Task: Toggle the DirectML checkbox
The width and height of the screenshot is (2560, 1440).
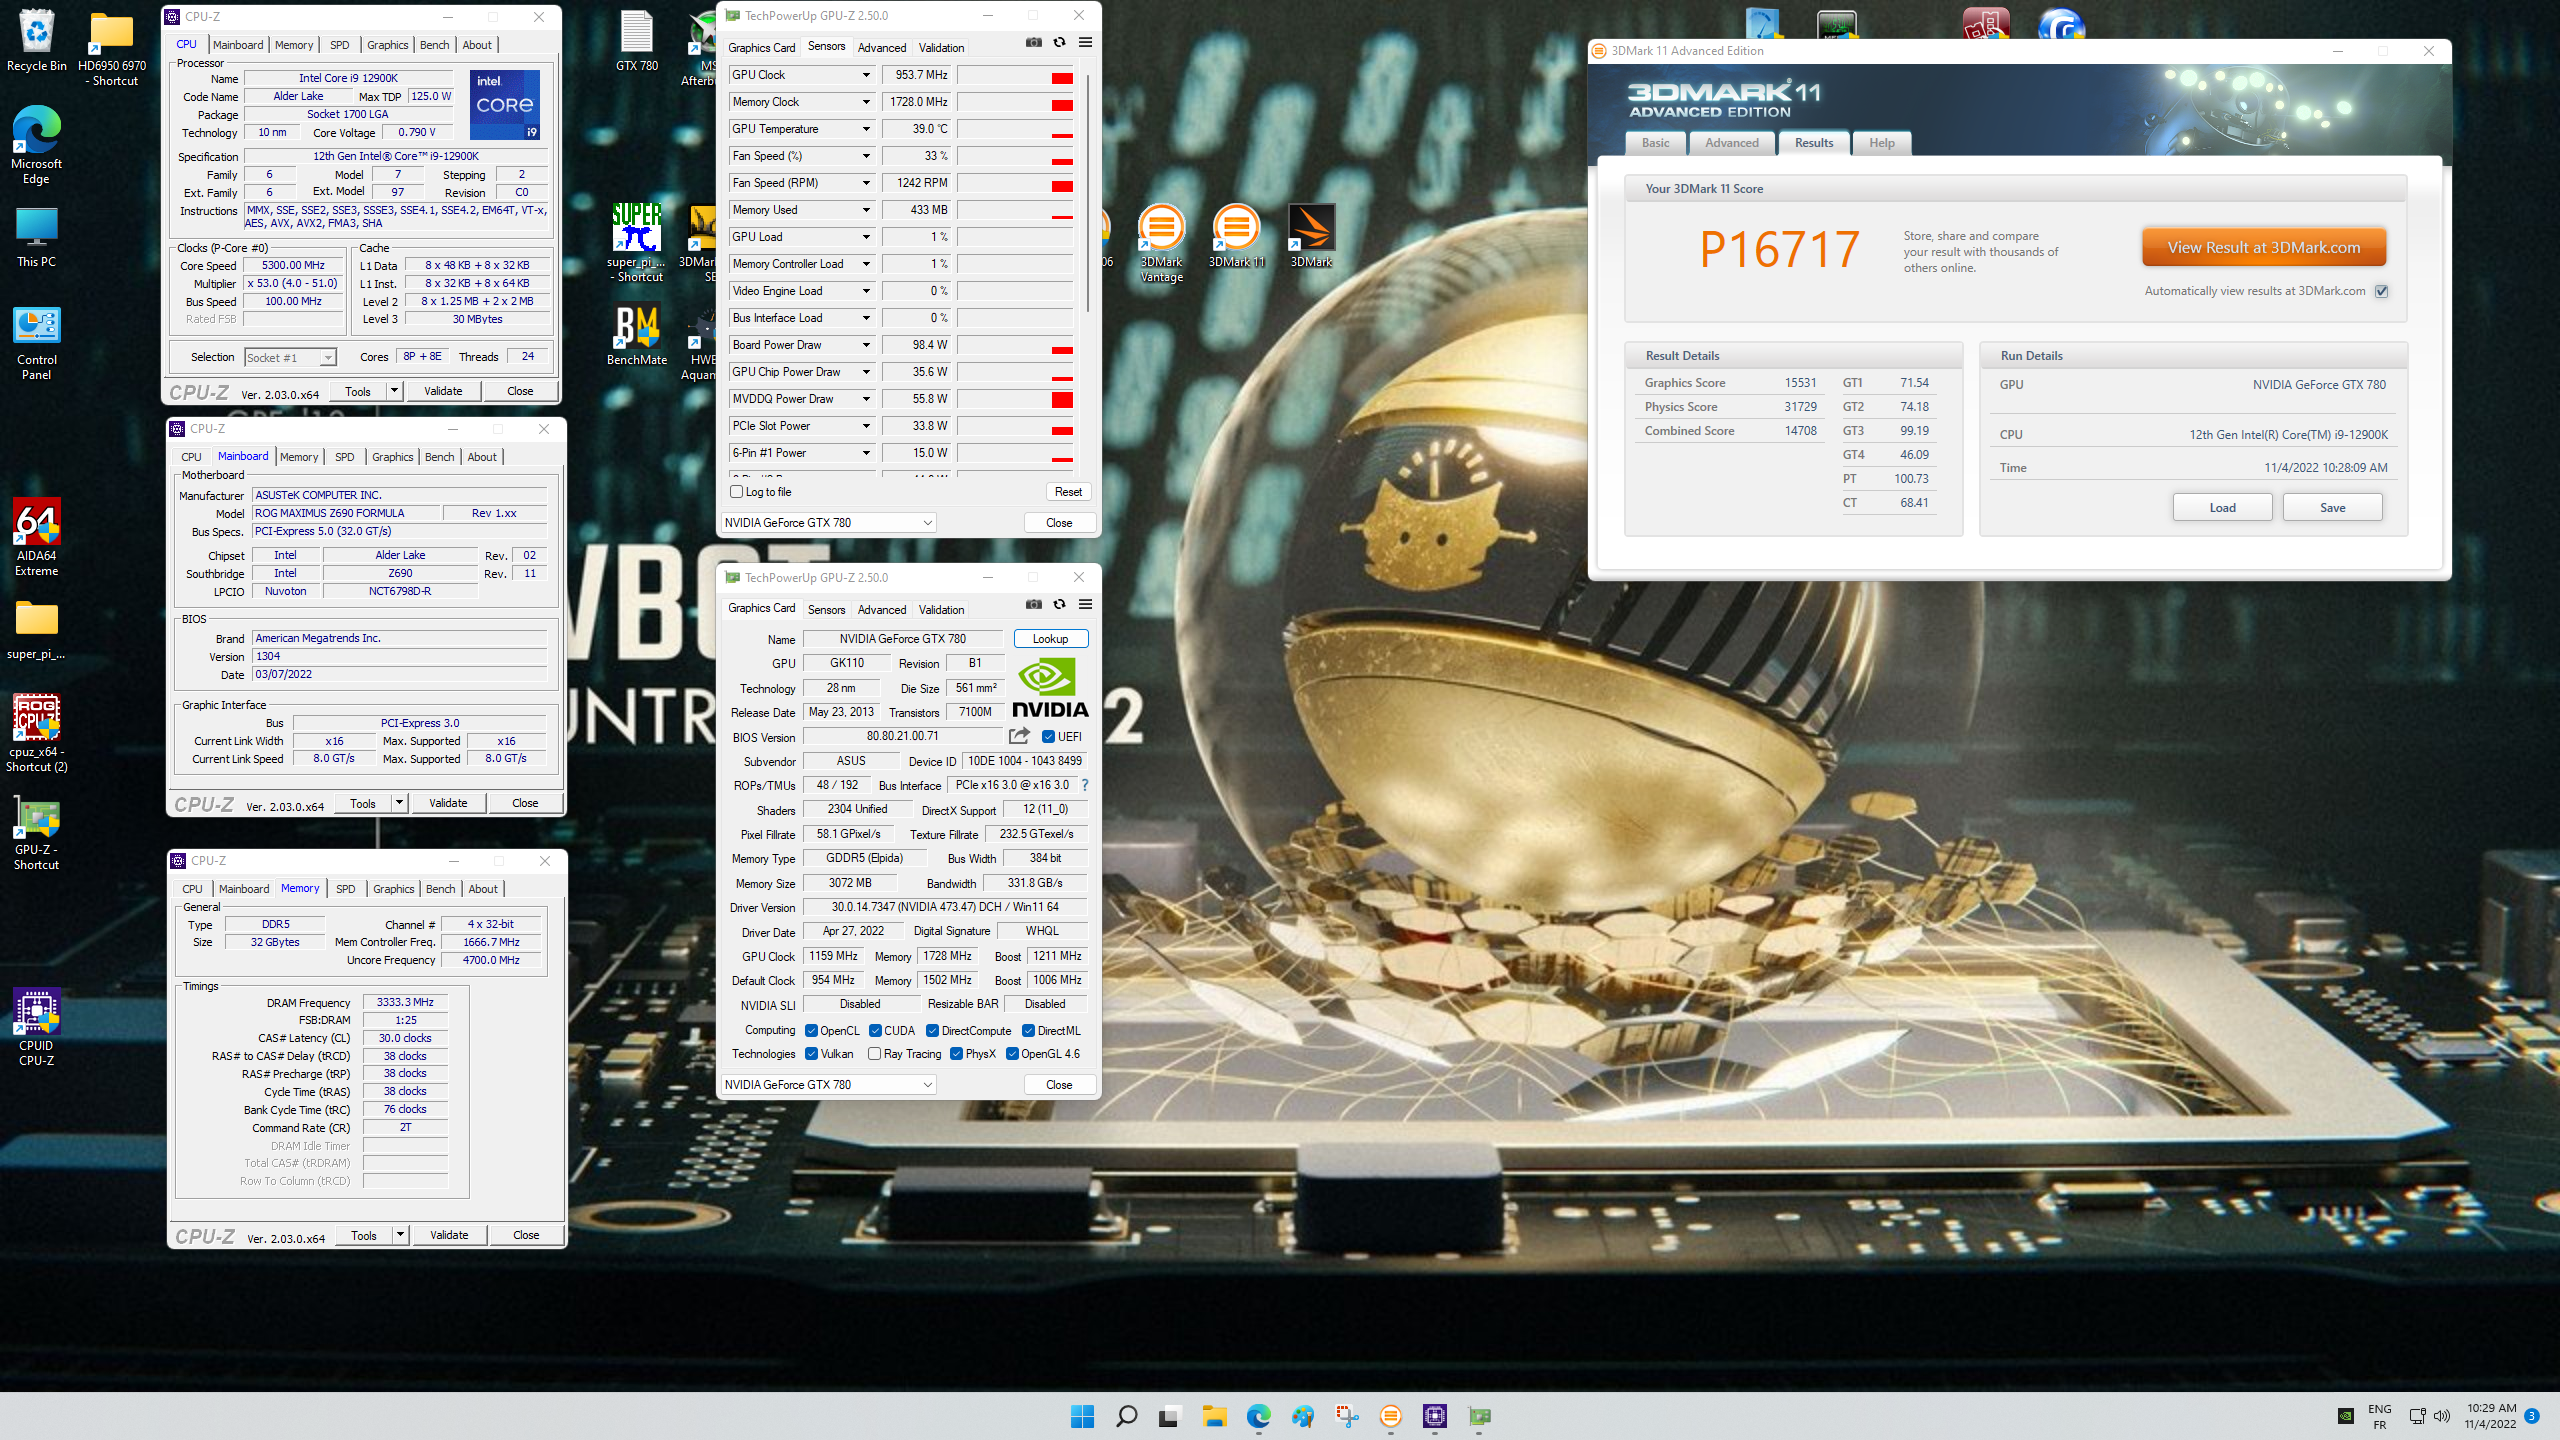Action: click(1028, 1031)
